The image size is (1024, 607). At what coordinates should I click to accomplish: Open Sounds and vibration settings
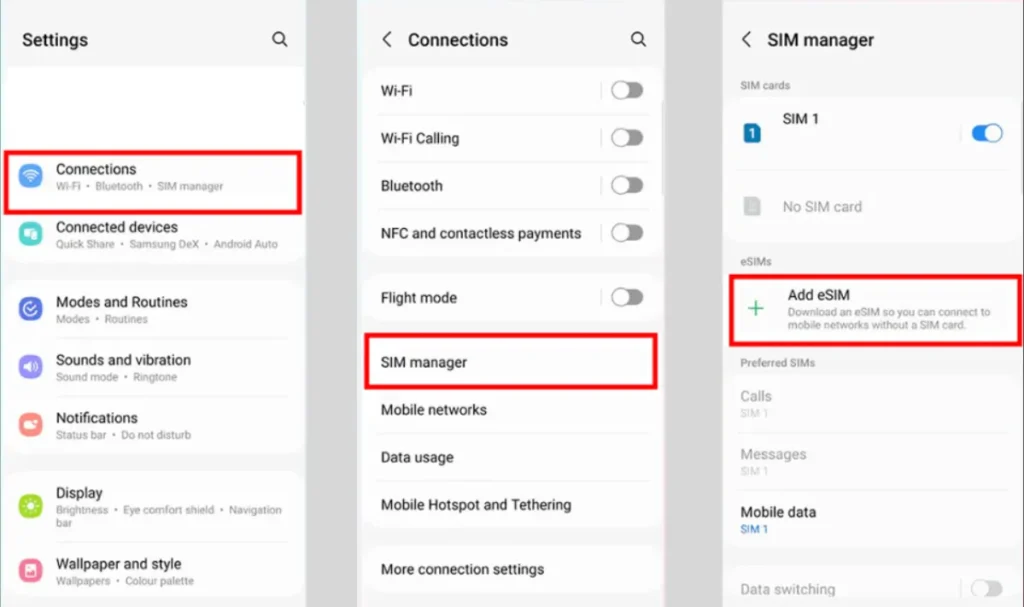(x=153, y=368)
